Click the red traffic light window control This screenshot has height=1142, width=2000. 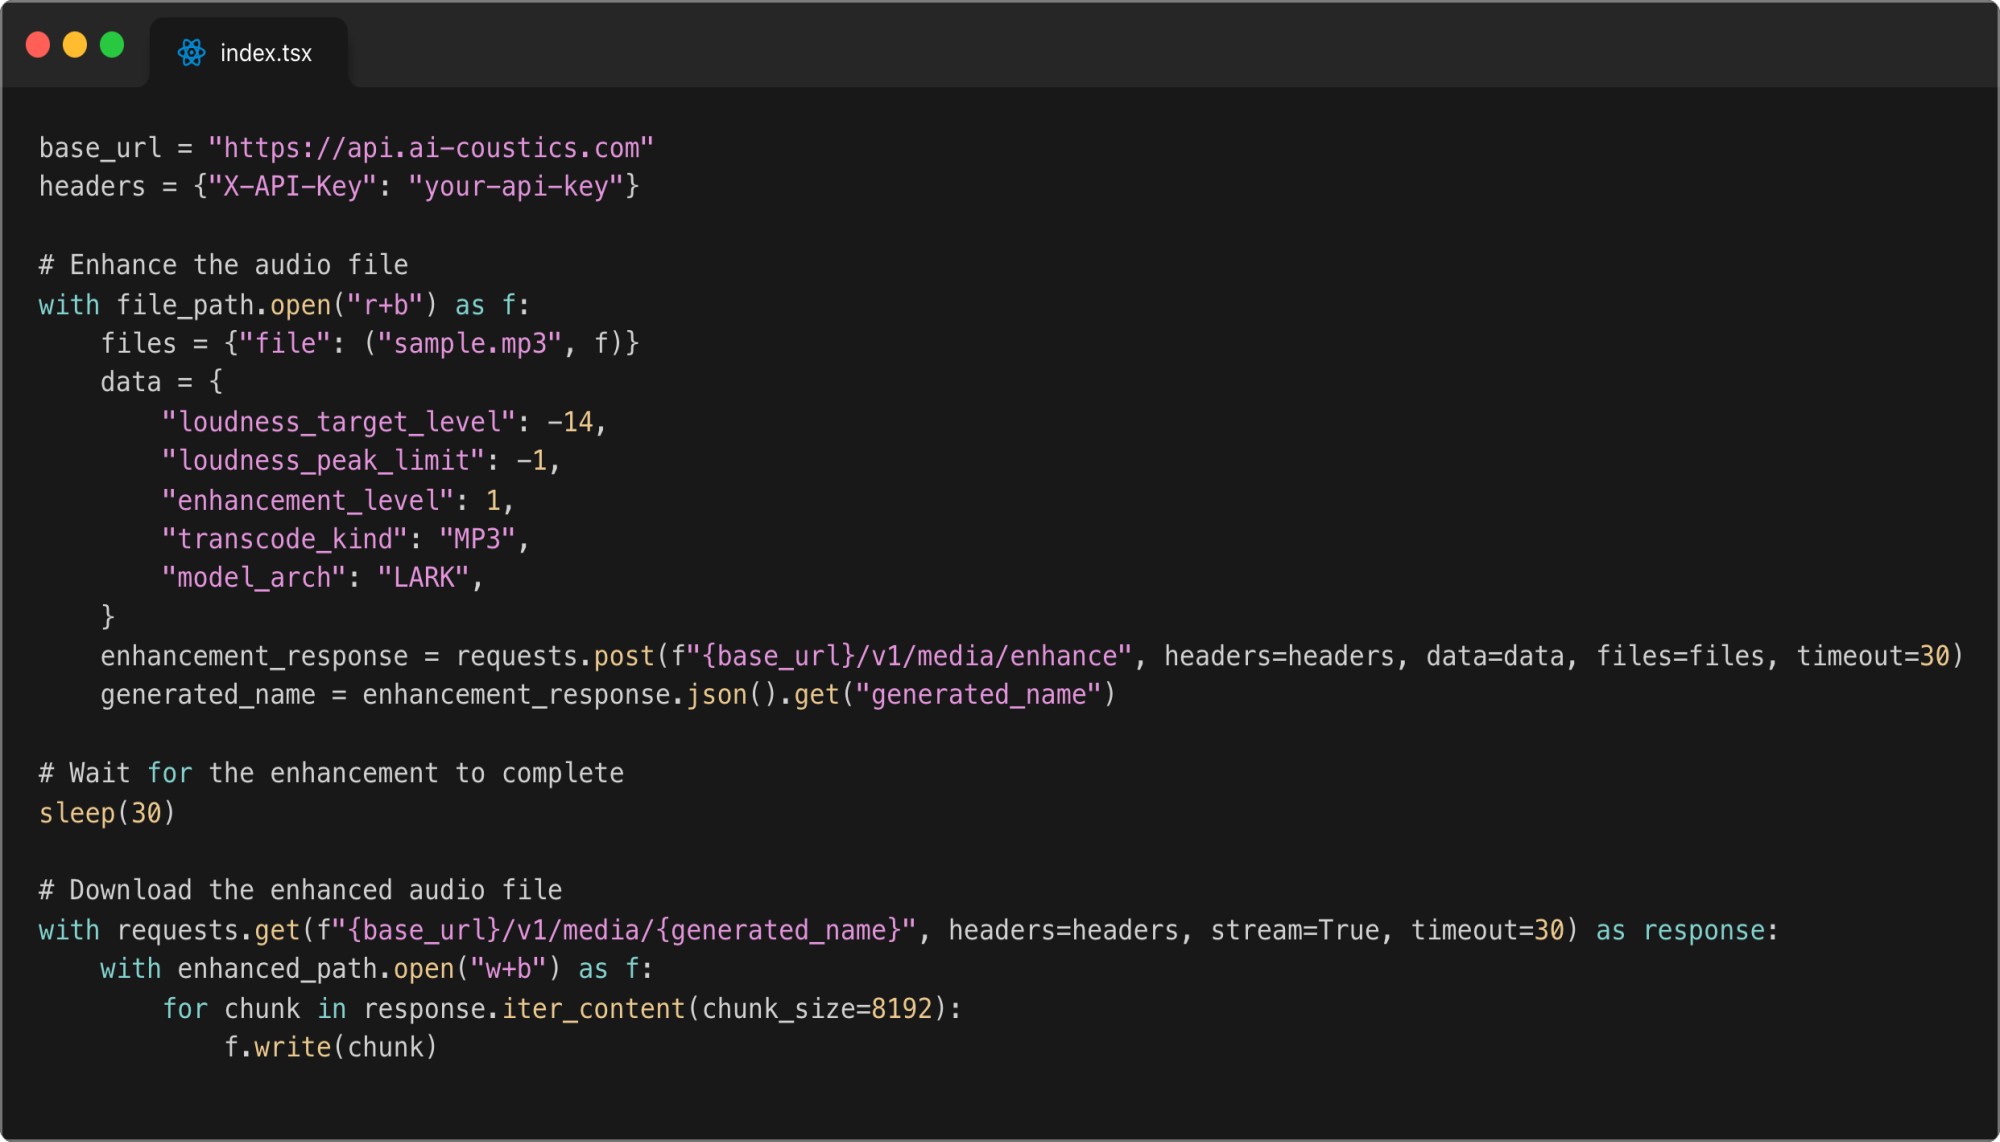tap(38, 44)
